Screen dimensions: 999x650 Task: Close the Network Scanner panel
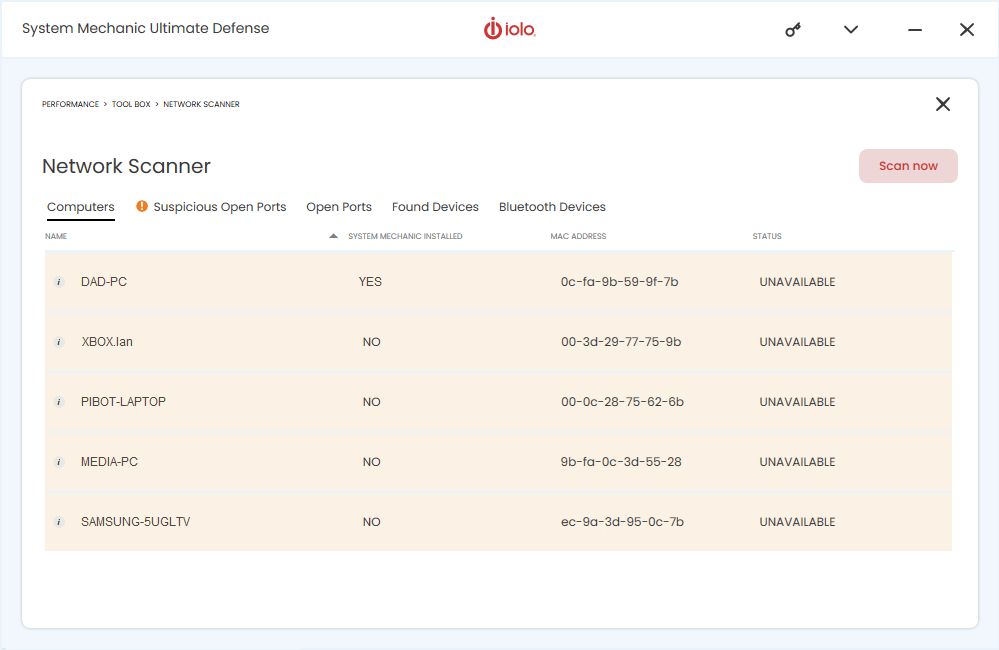pyautogui.click(x=943, y=104)
